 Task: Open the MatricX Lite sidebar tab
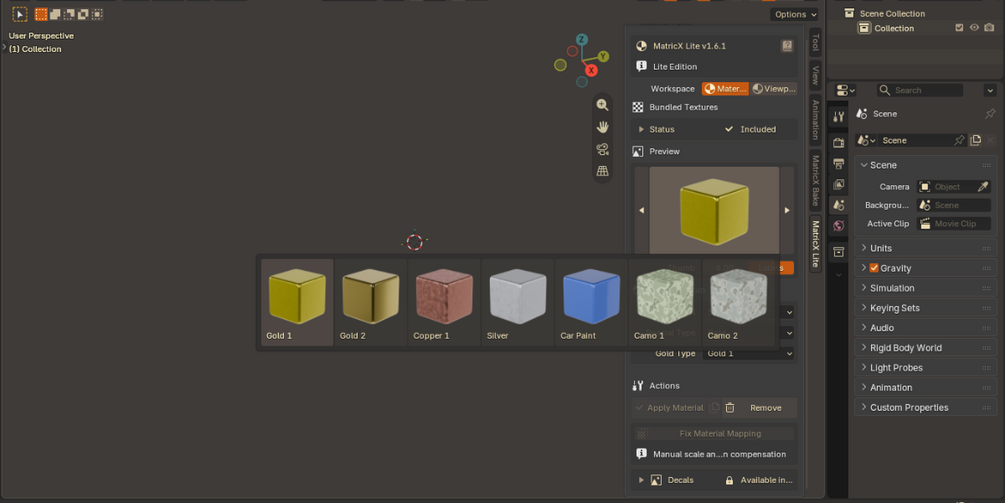pos(815,243)
